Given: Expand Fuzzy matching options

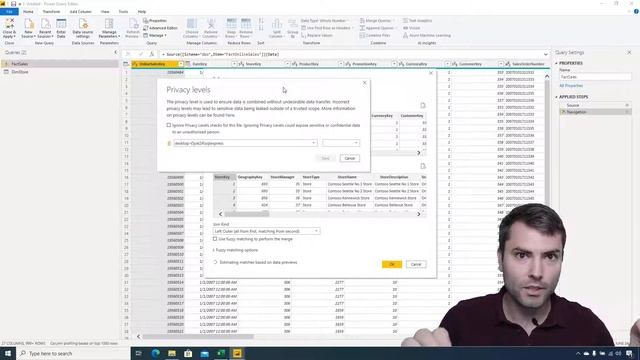Looking at the screenshot, I should coord(236,250).
